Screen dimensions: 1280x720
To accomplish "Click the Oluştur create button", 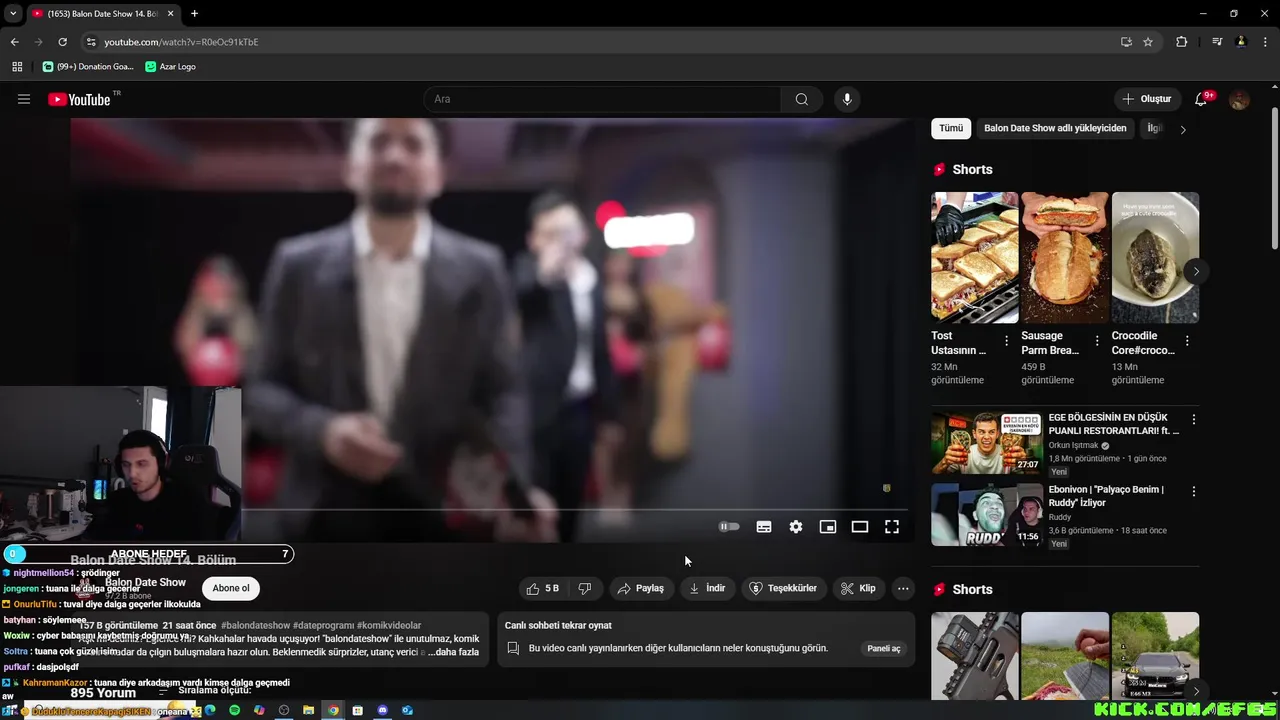I will coord(1147,99).
